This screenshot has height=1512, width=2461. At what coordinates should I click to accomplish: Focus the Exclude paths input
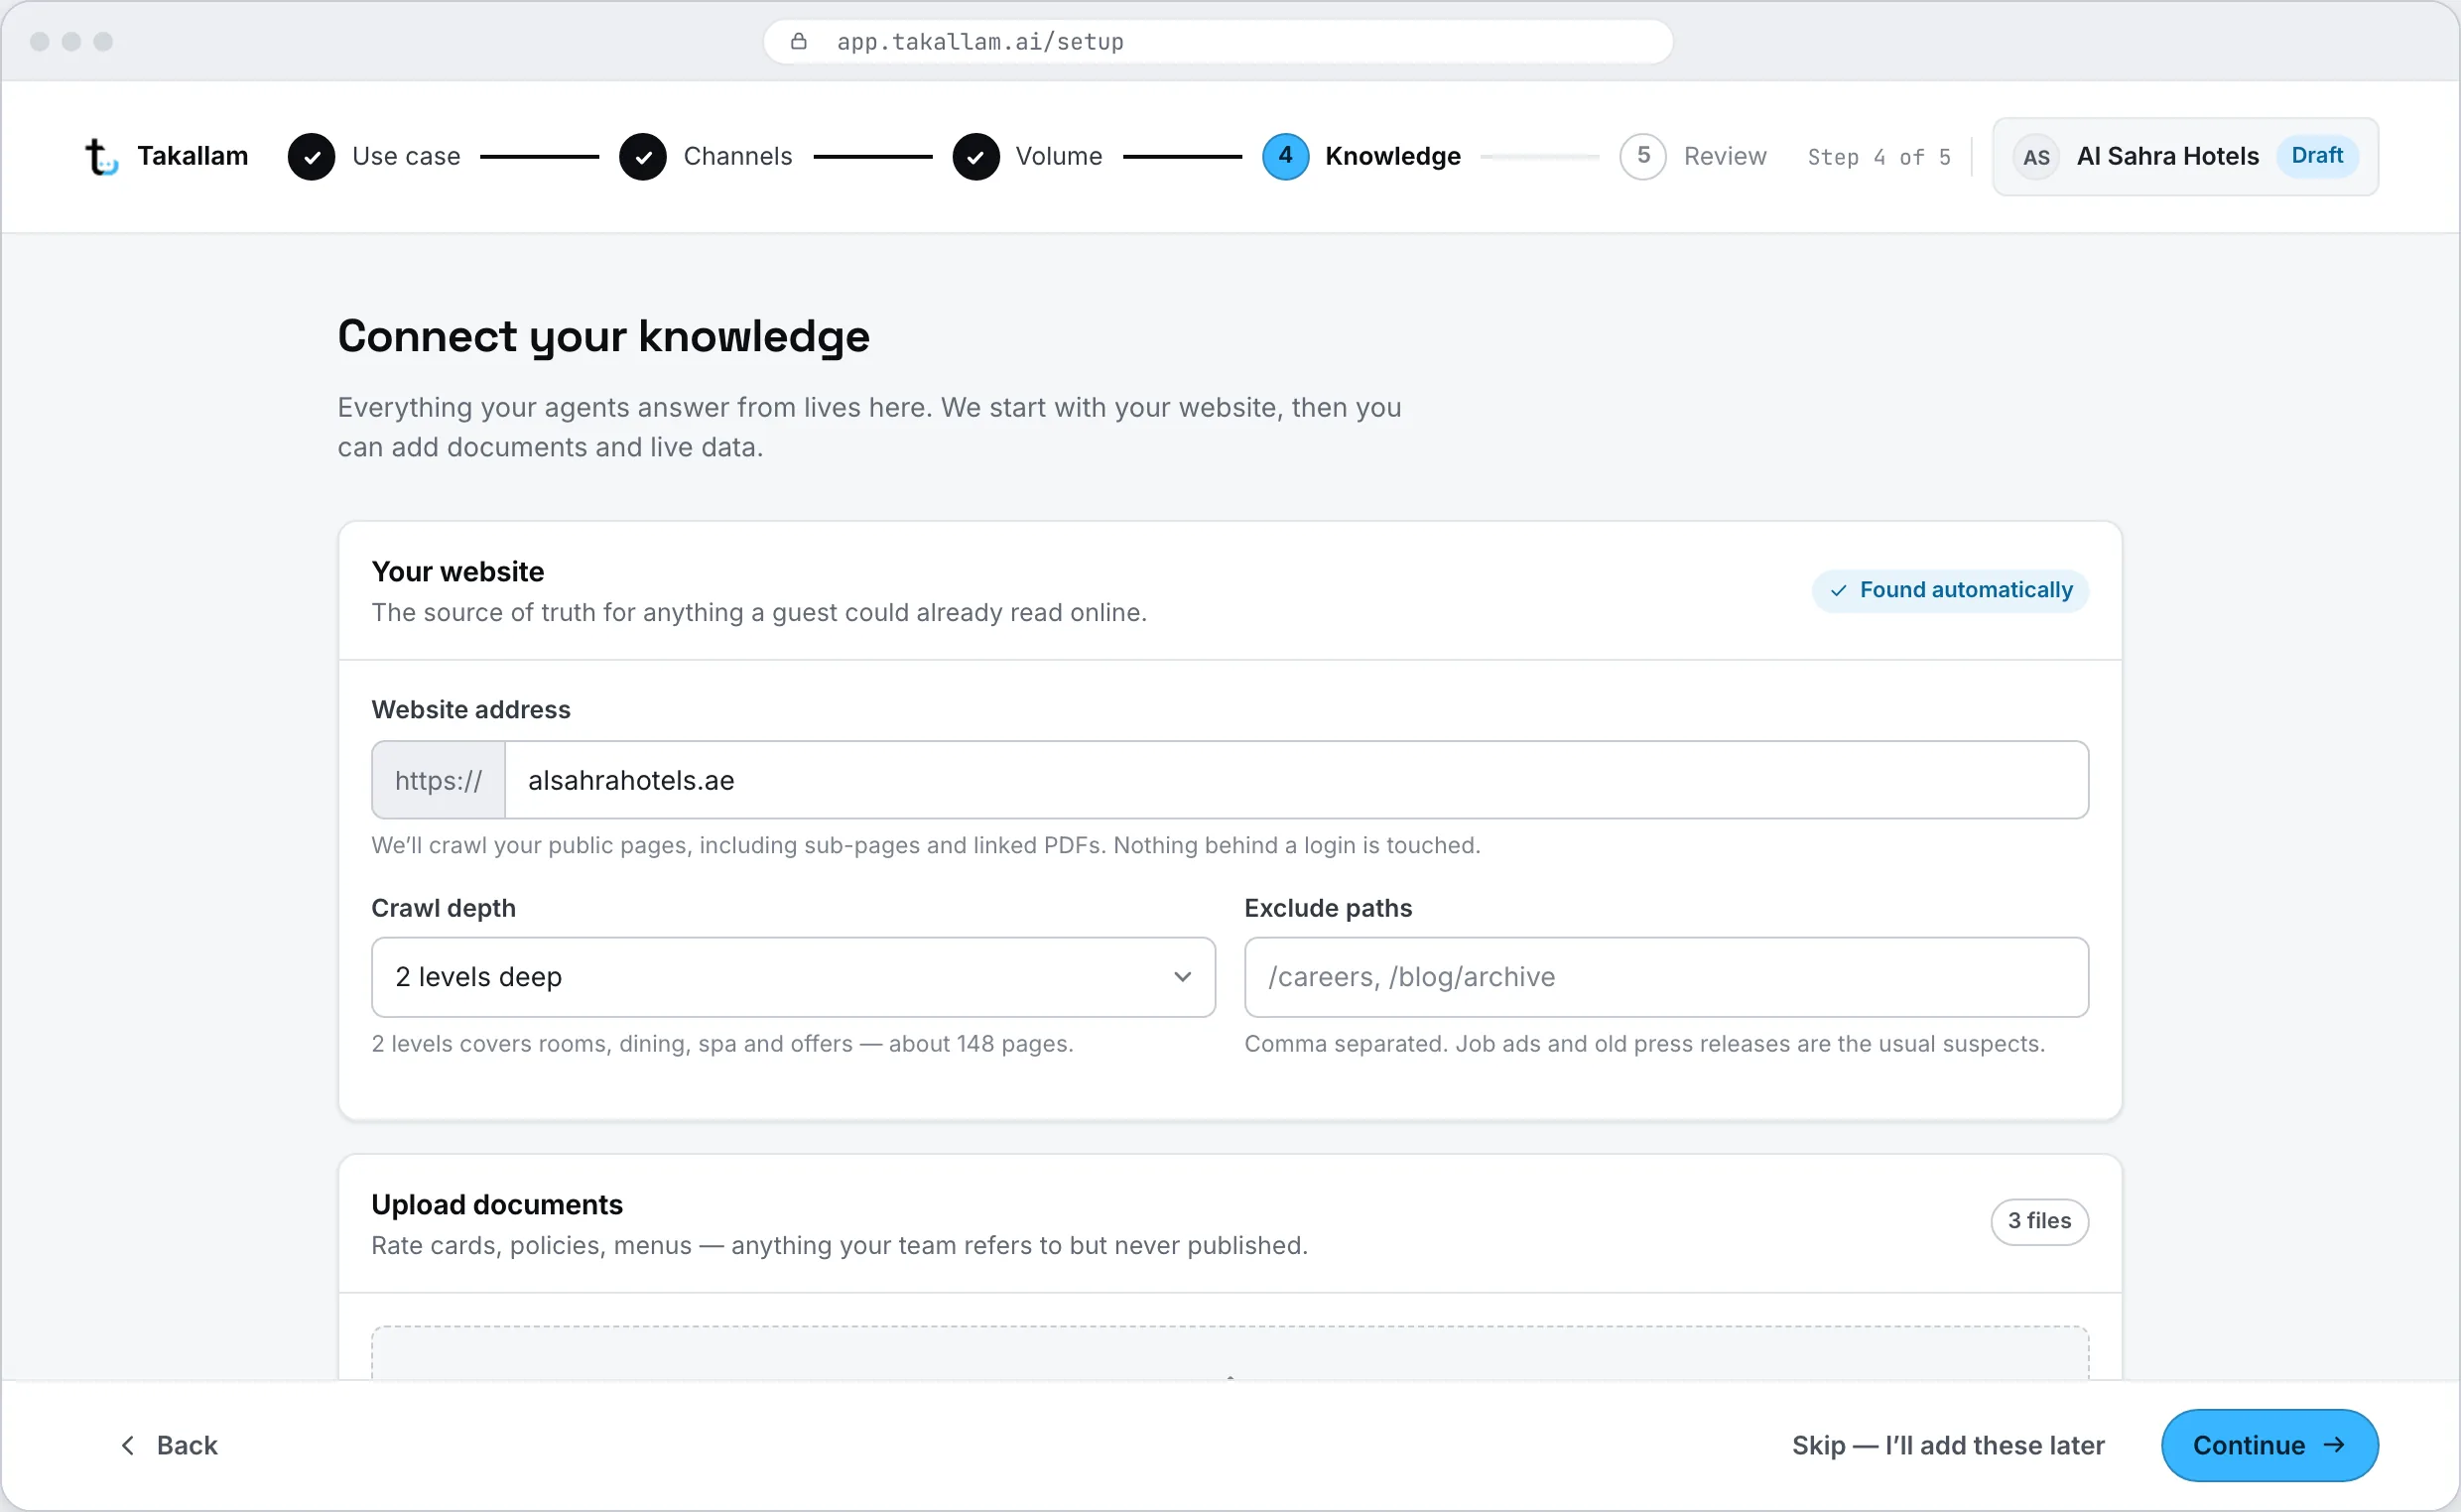tap(1666, 977)
